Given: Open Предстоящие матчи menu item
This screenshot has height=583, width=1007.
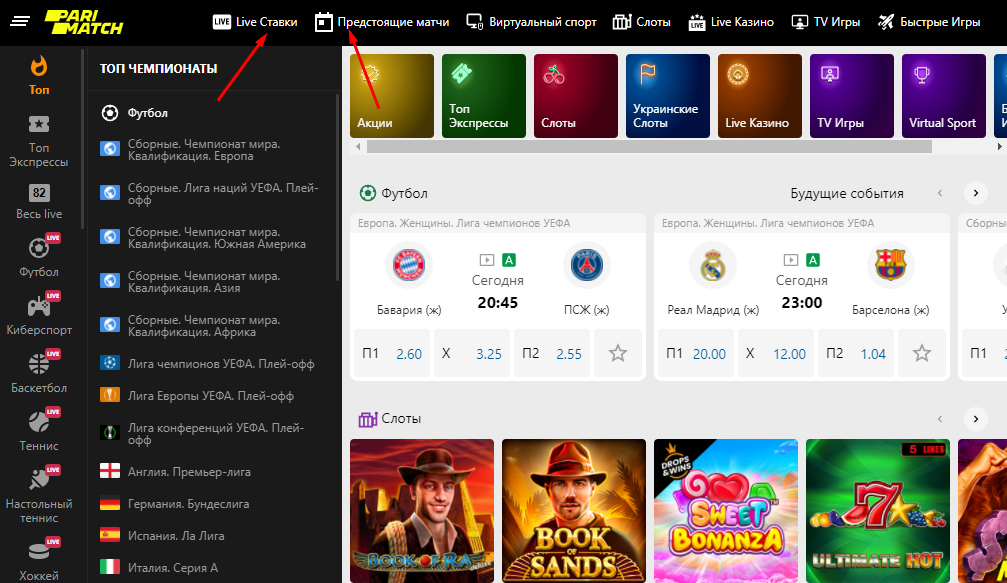Looking at the screenshot, I should pos(382,22).
